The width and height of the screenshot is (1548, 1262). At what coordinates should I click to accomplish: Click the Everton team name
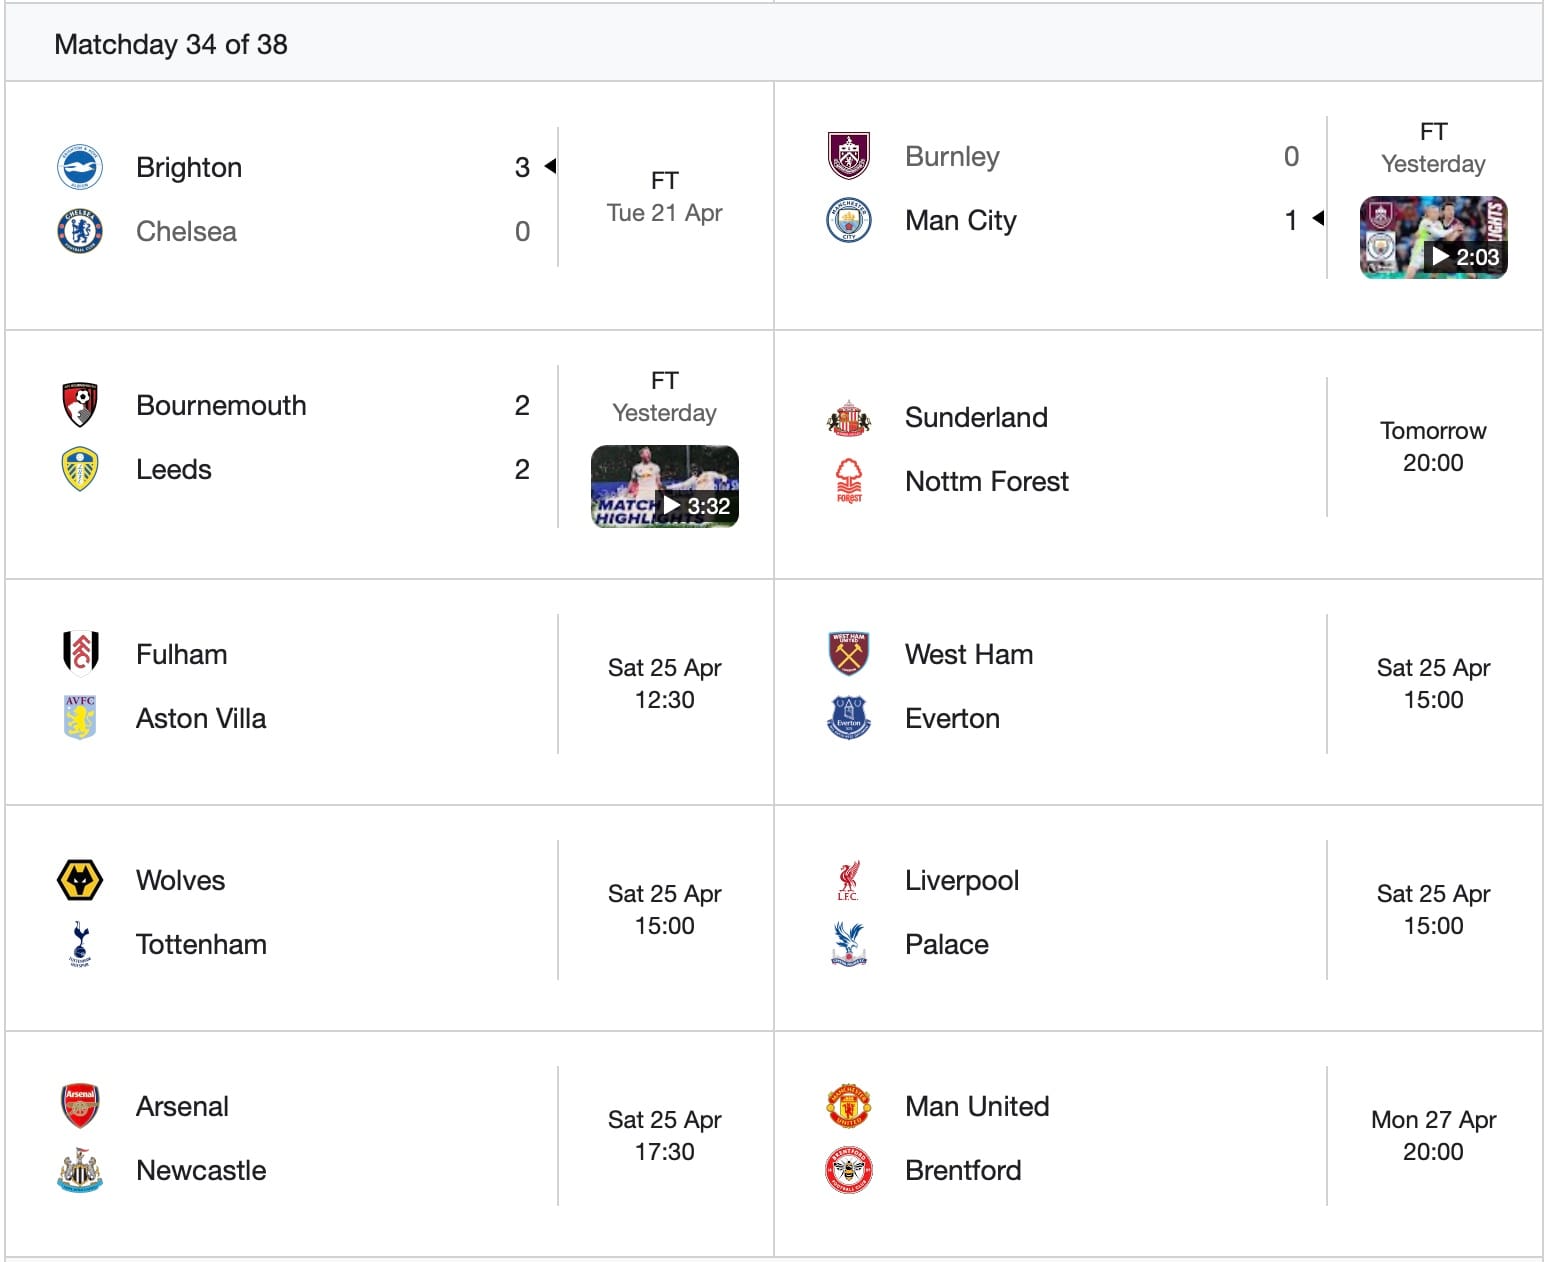952,718
